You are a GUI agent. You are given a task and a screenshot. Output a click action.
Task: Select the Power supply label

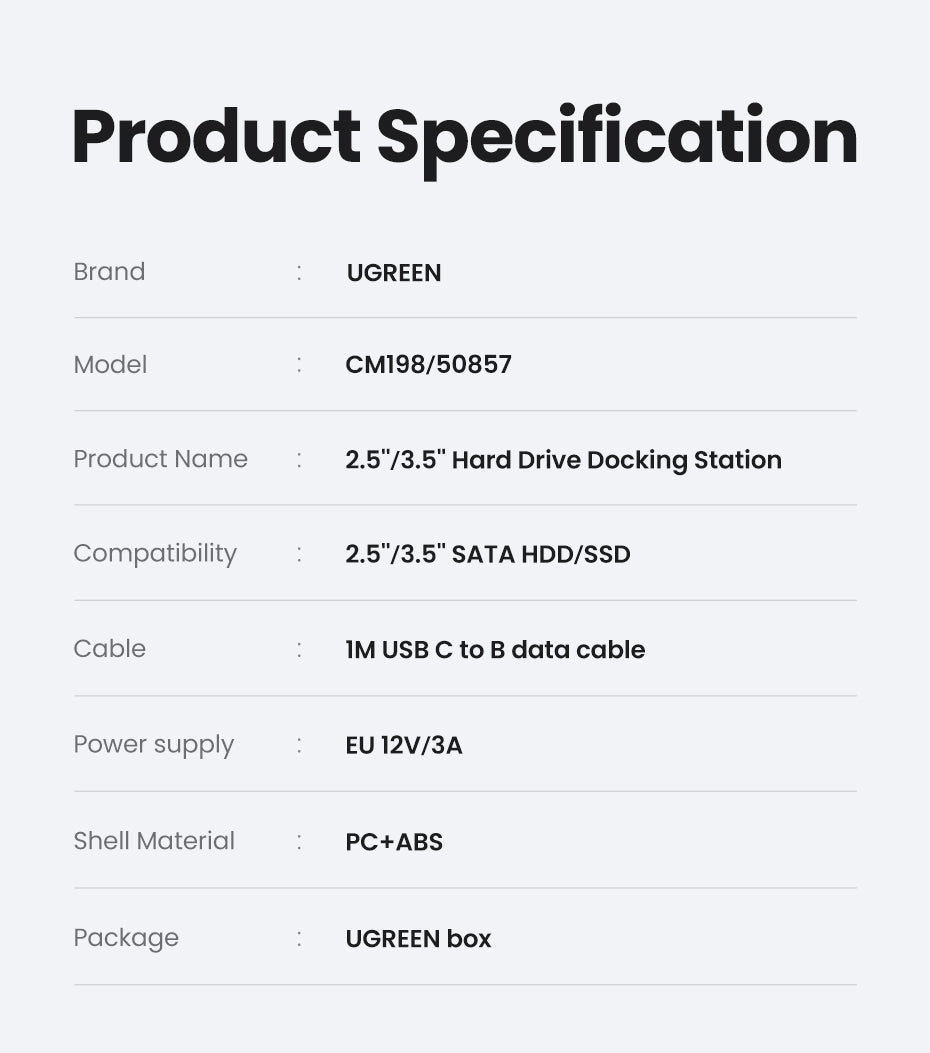click(153, 745)
